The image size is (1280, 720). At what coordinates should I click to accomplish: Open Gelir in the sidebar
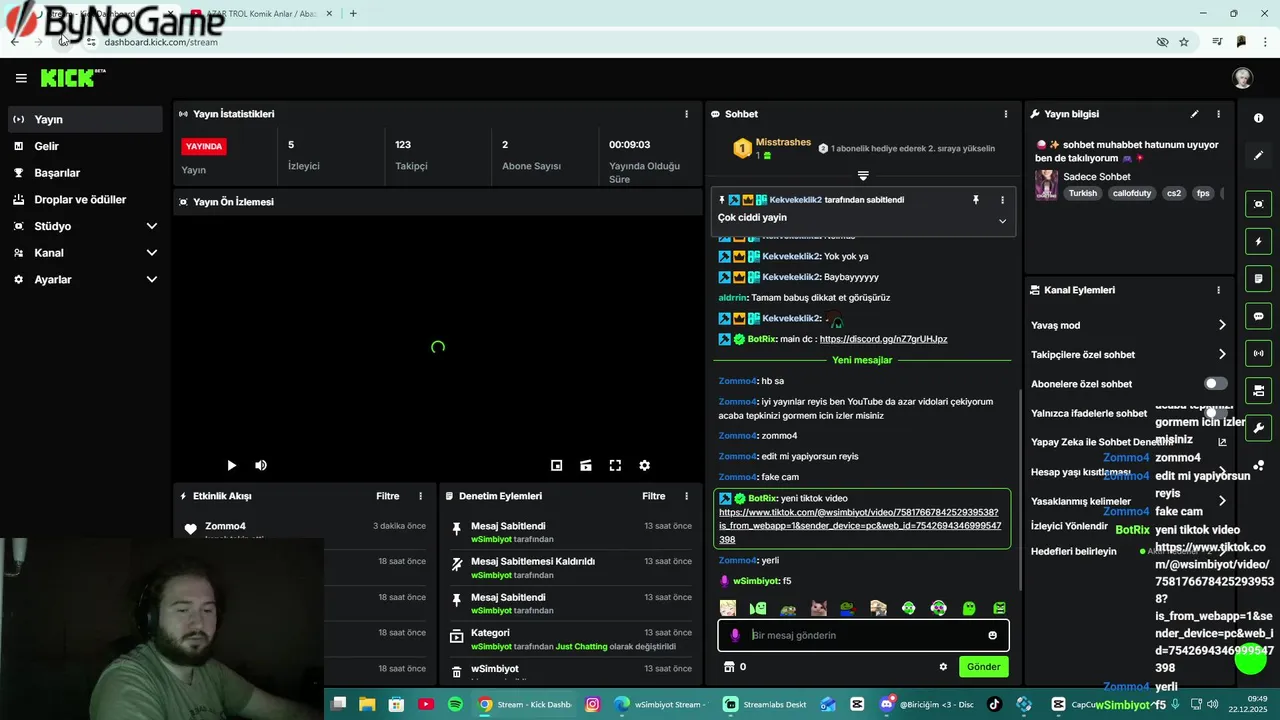coord(85,146)
